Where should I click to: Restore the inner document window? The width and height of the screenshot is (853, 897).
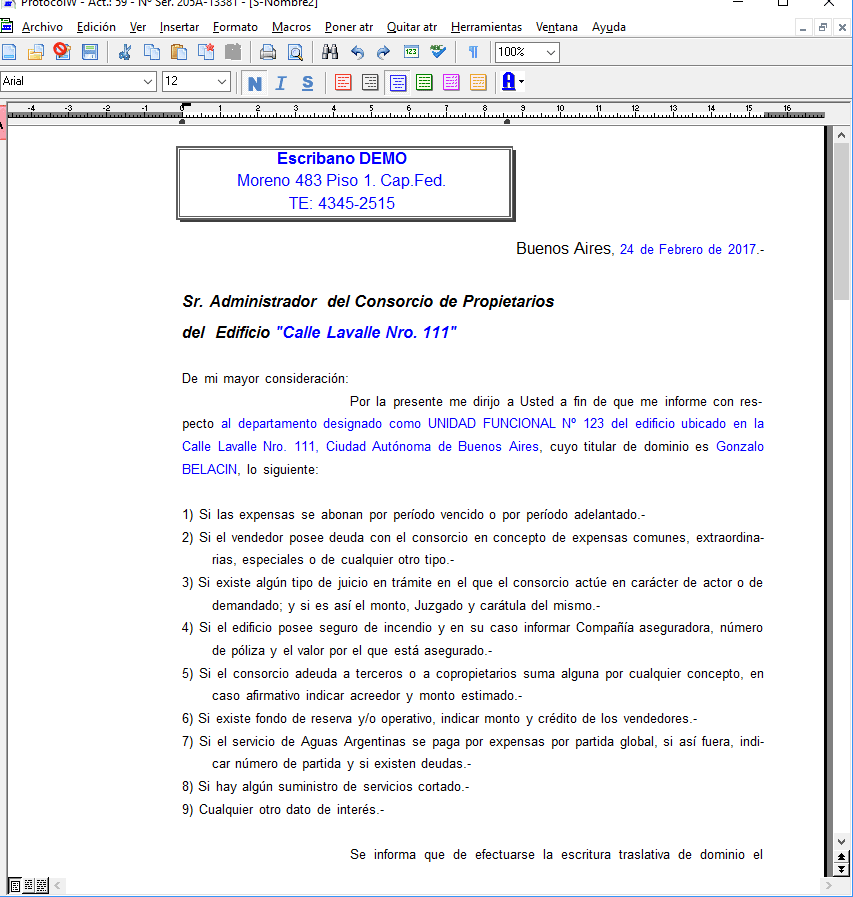(823, 27)
